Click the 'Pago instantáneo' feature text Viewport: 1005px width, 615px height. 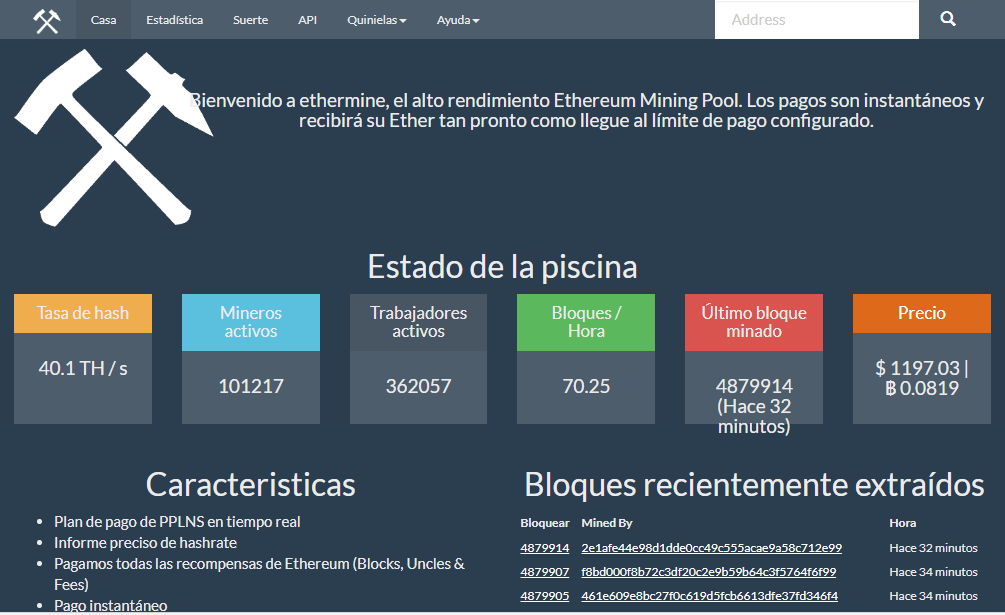[x=111, y=606]
